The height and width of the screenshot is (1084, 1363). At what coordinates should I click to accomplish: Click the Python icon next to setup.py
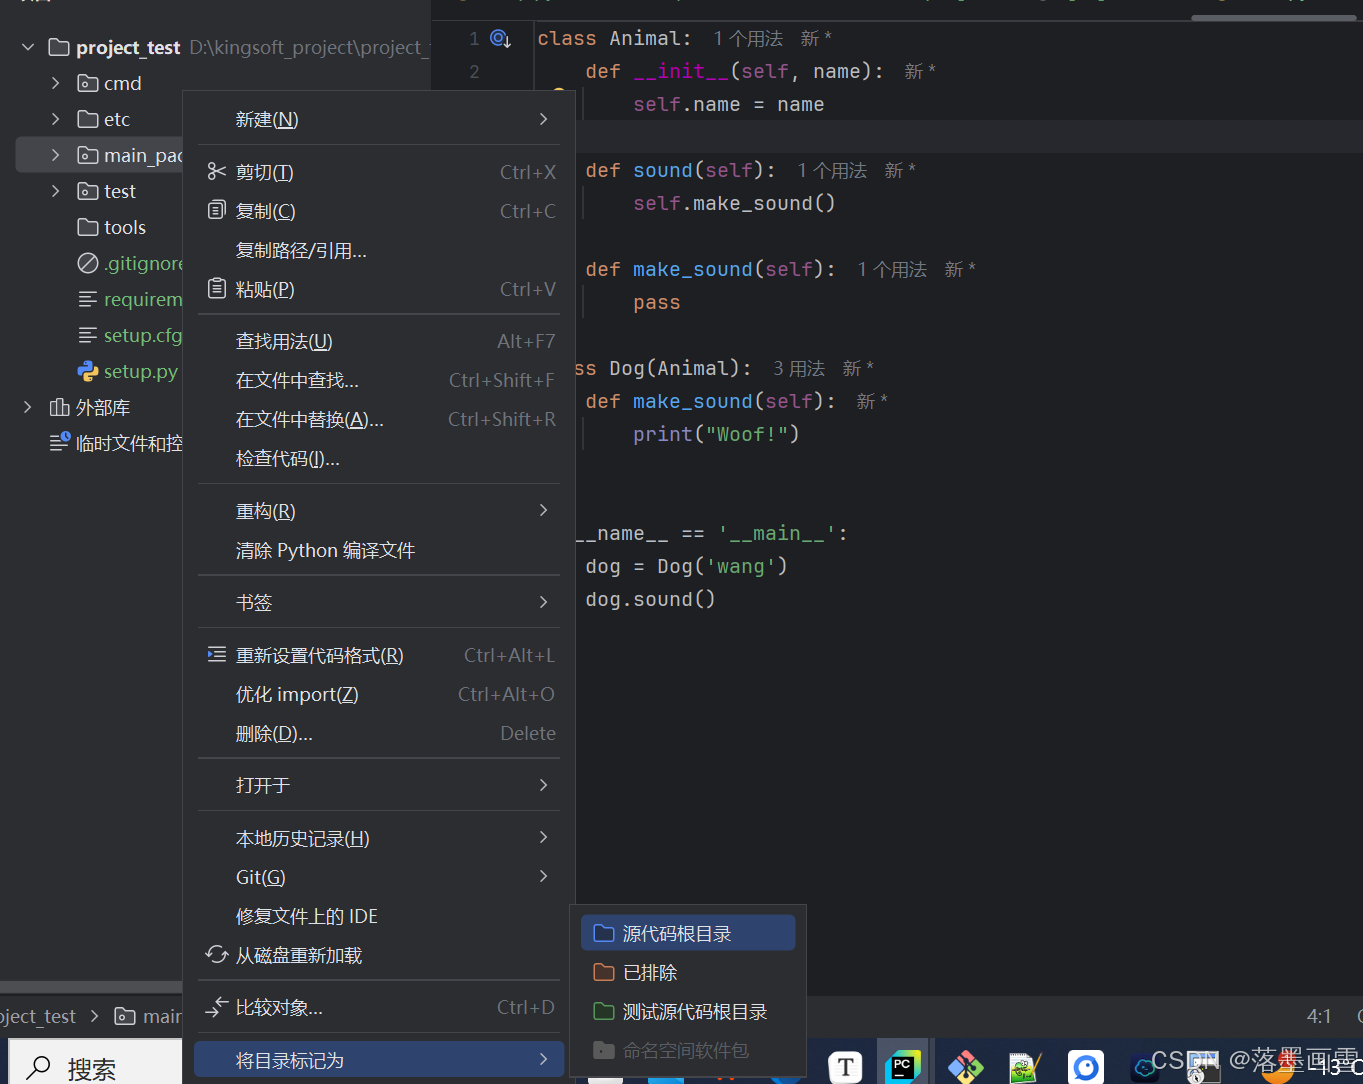pos(88,371)
